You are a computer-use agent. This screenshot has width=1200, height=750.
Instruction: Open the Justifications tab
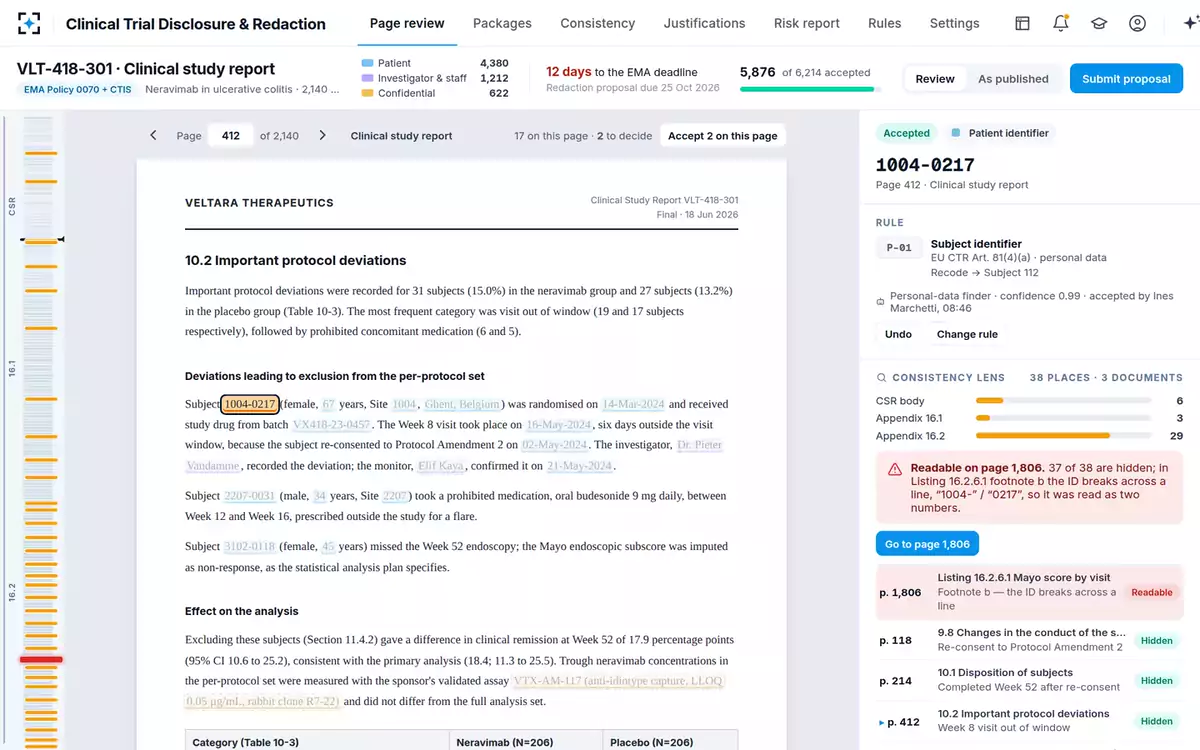(x=704, y=23)
